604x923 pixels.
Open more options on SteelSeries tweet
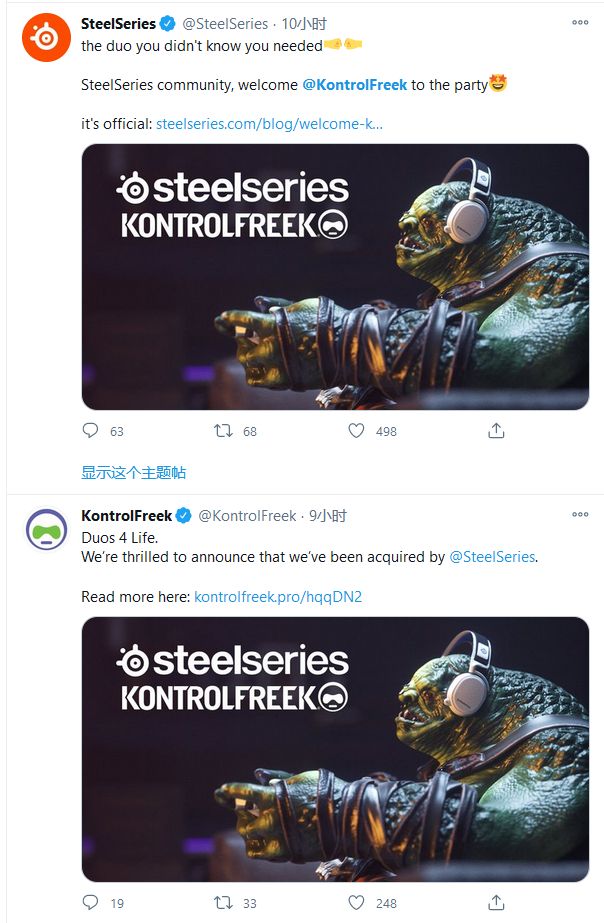580,22
